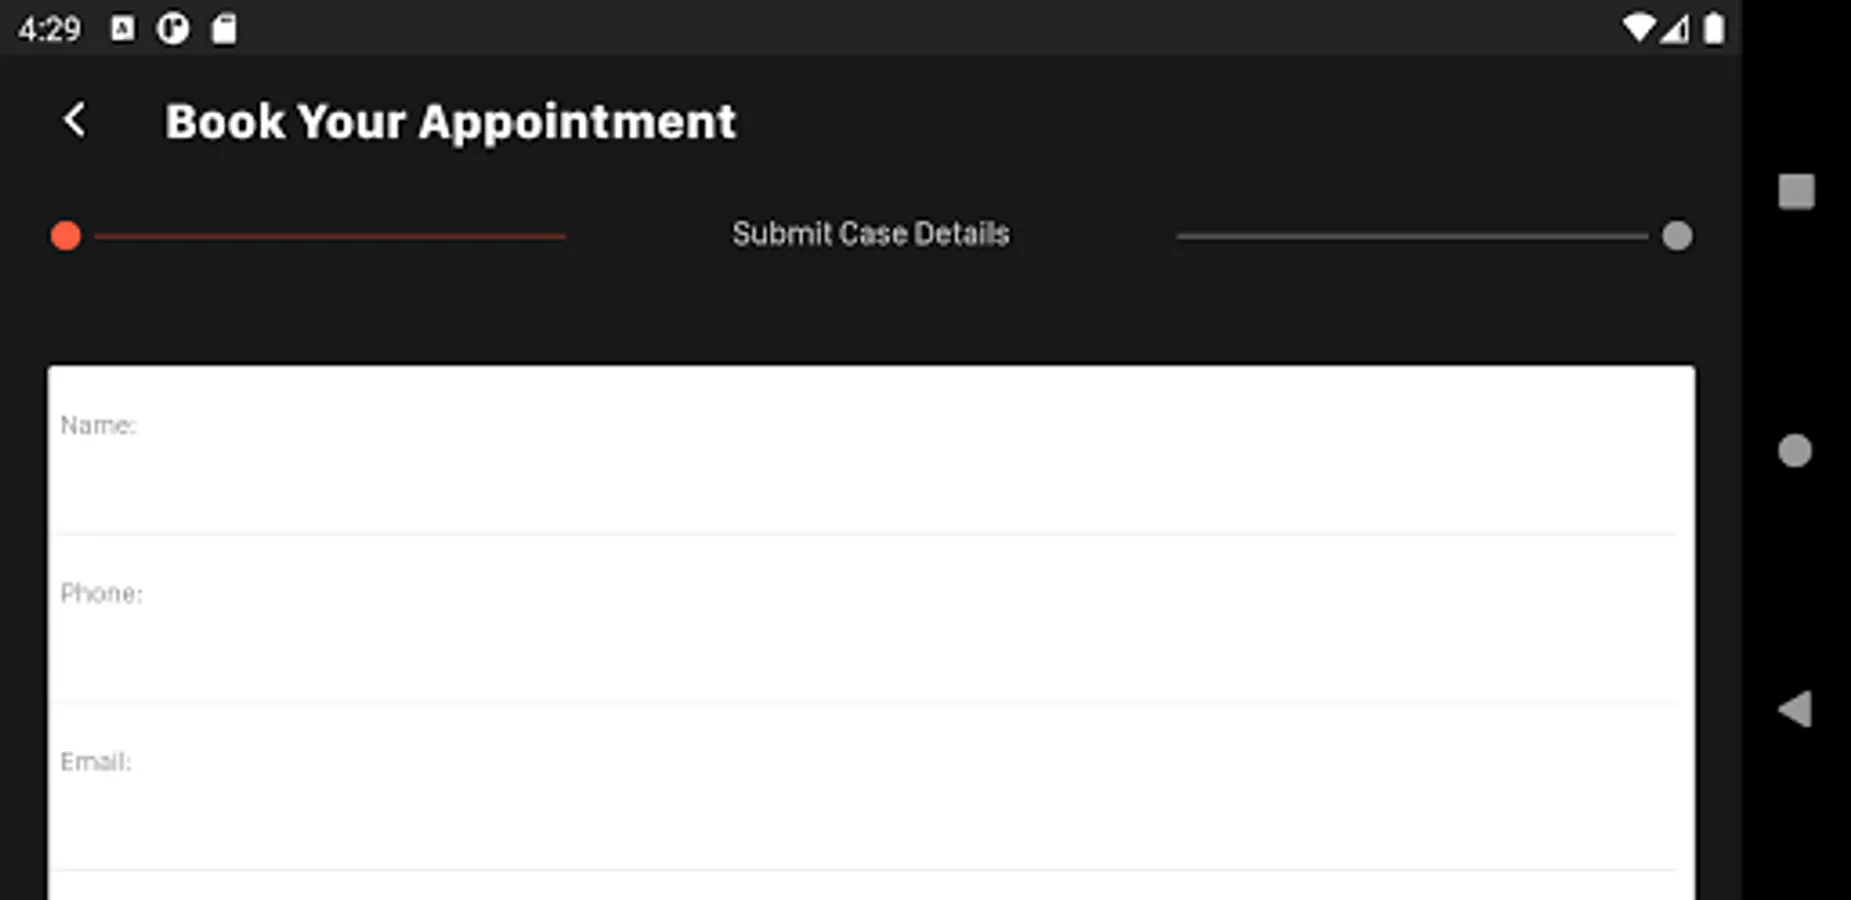1851x900 pixels.
Task: Tap the square A notification icon
Action: (x=122, y=29)
